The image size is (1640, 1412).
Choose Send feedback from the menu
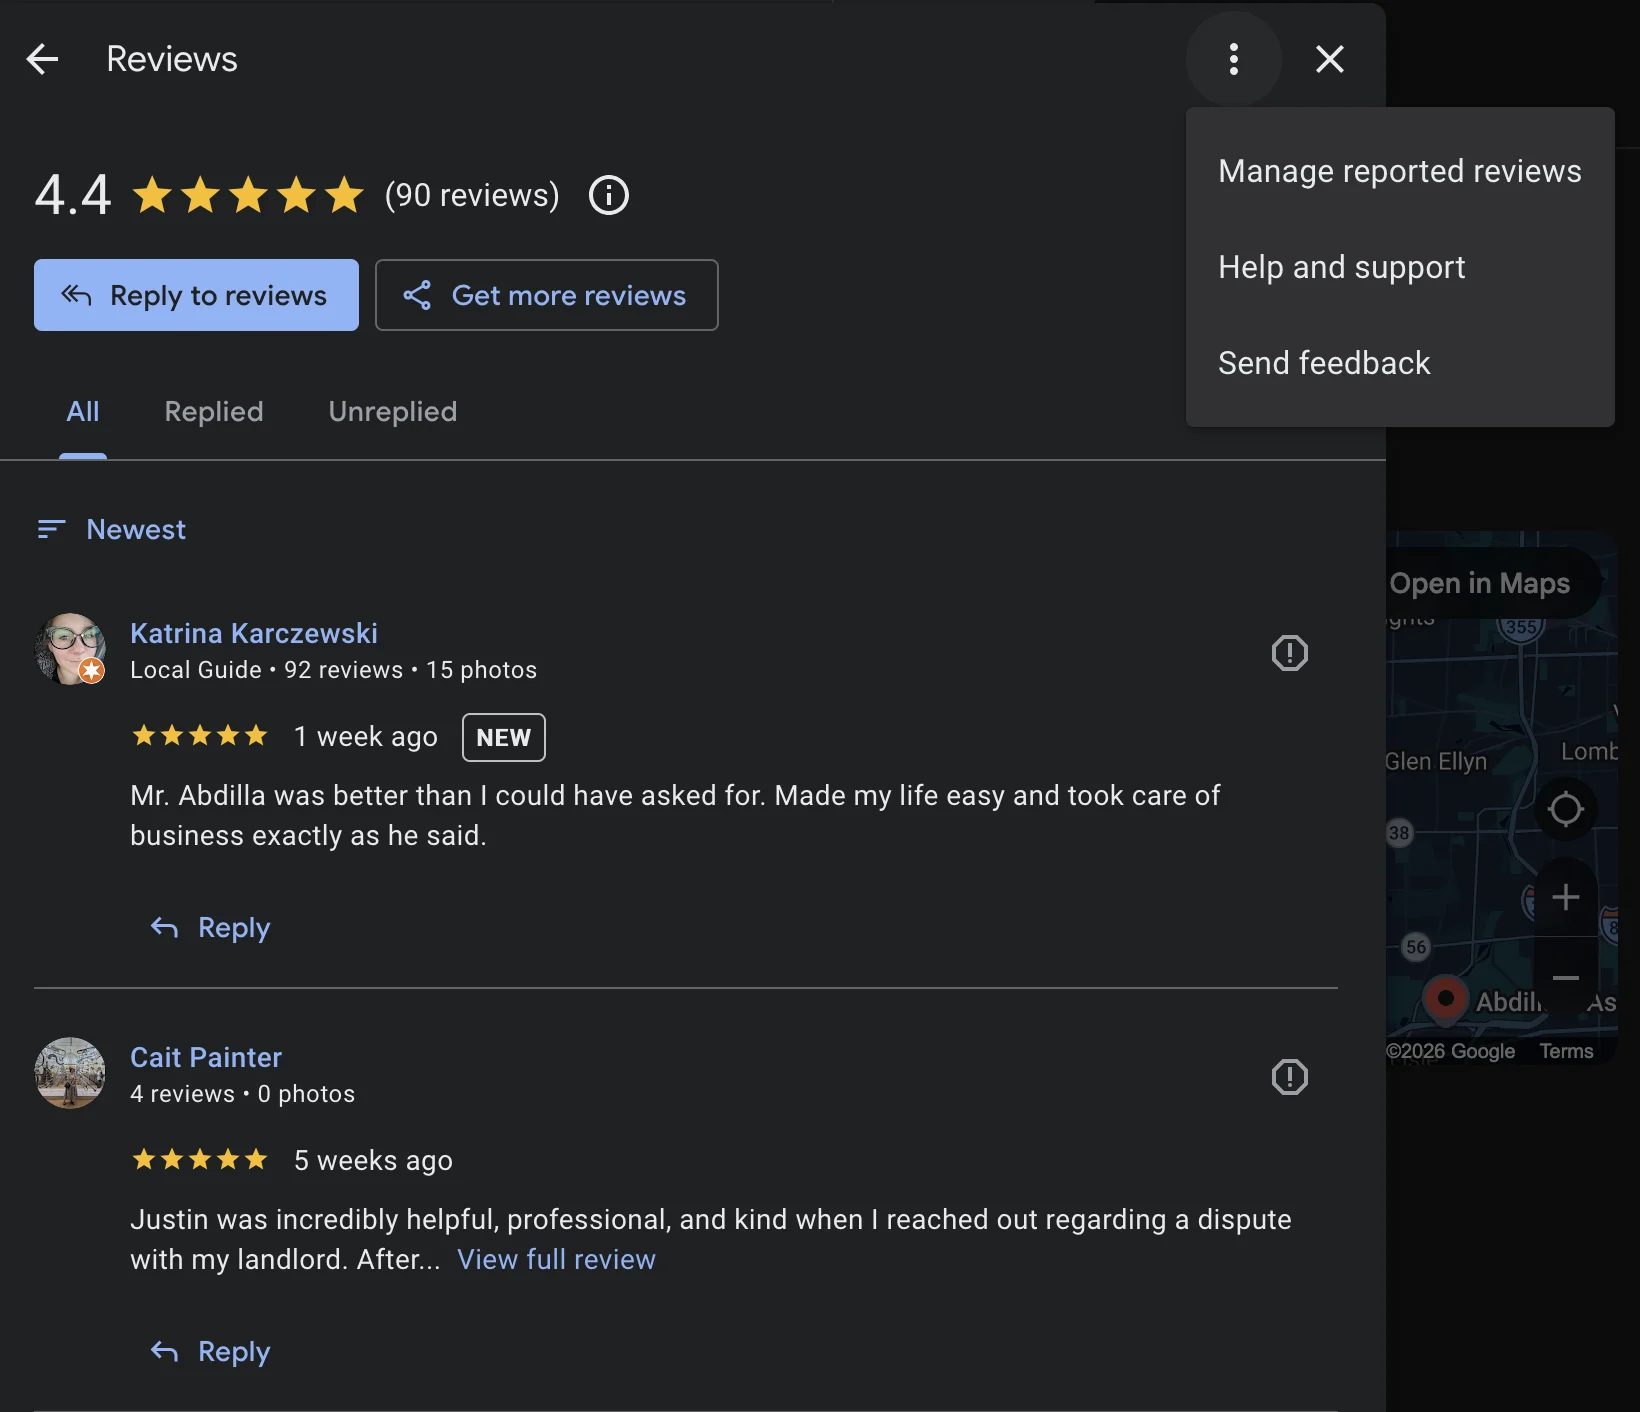[x=1324, y=363]
